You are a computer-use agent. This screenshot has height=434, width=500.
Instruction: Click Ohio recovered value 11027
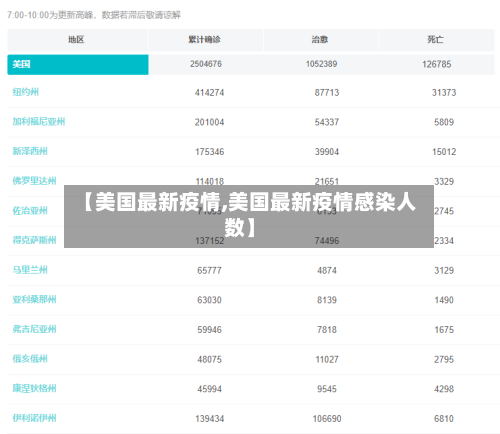pyautogui.click(x=327, y=360)
